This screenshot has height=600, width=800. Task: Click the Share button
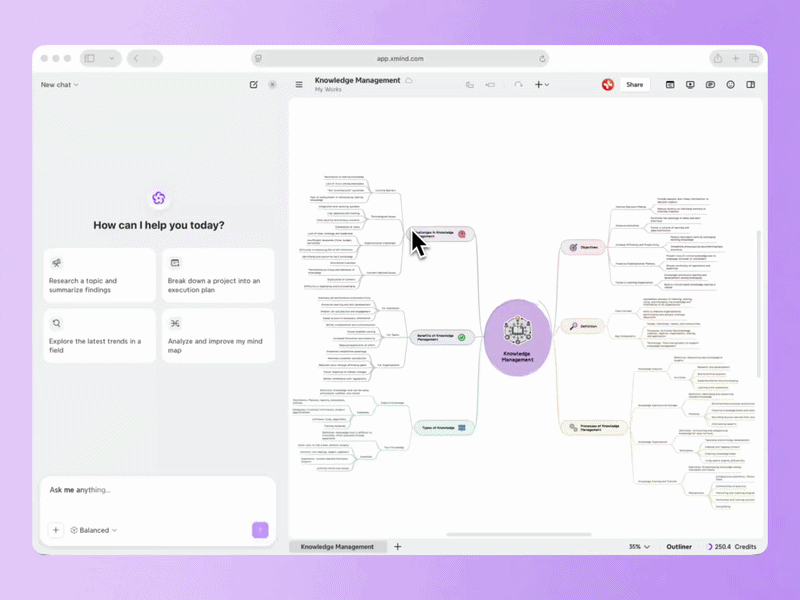(635, 85)
